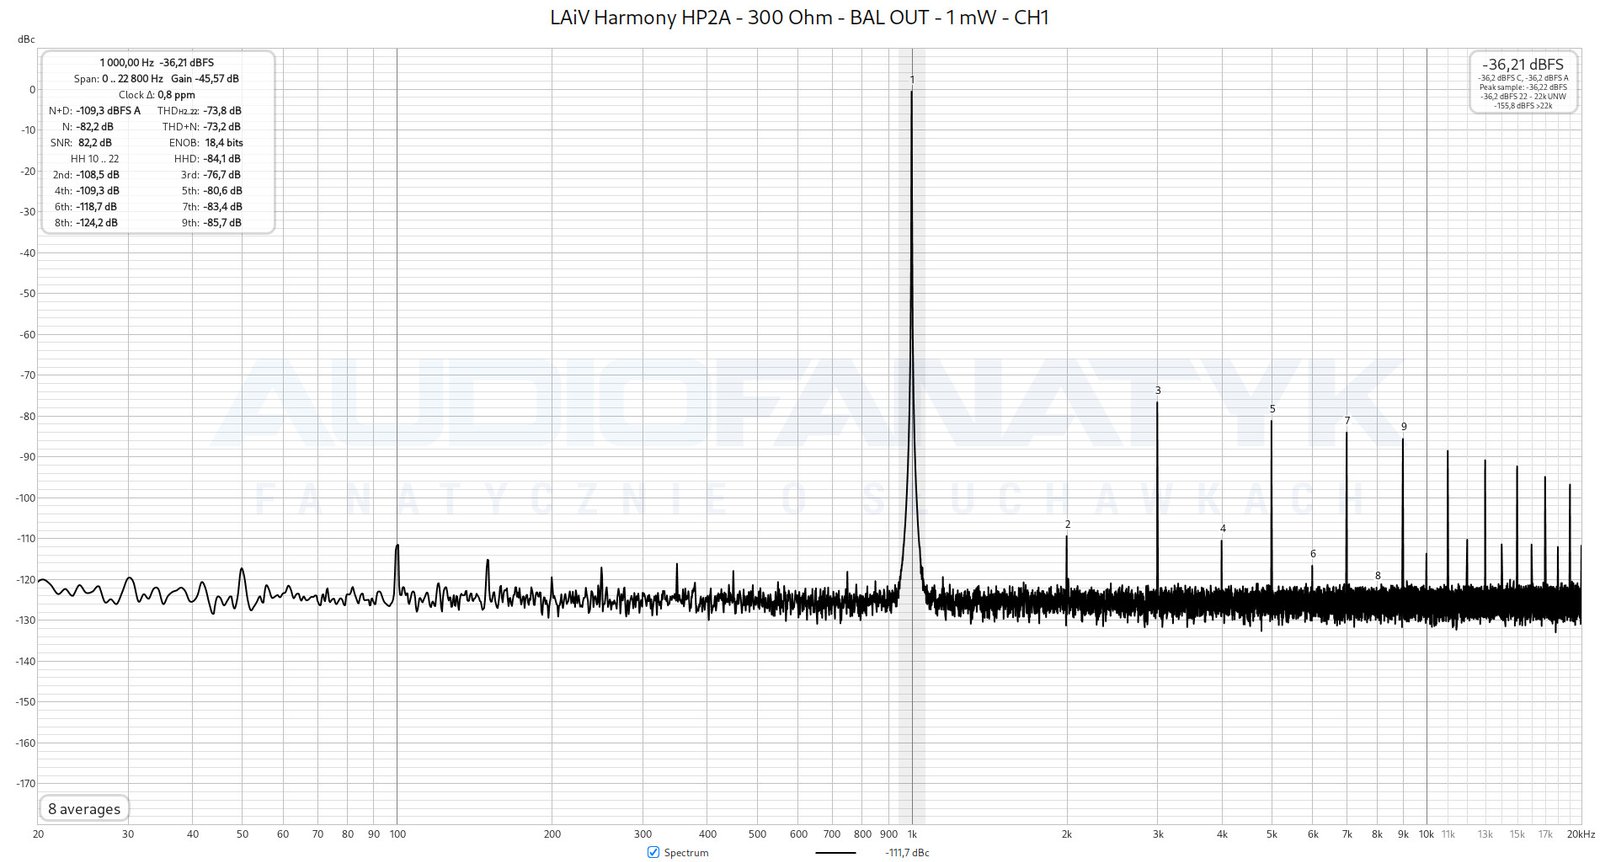Select the 3rd harmonic marker label
The image size is (1600, 862).
click(x=1158, y=391)
